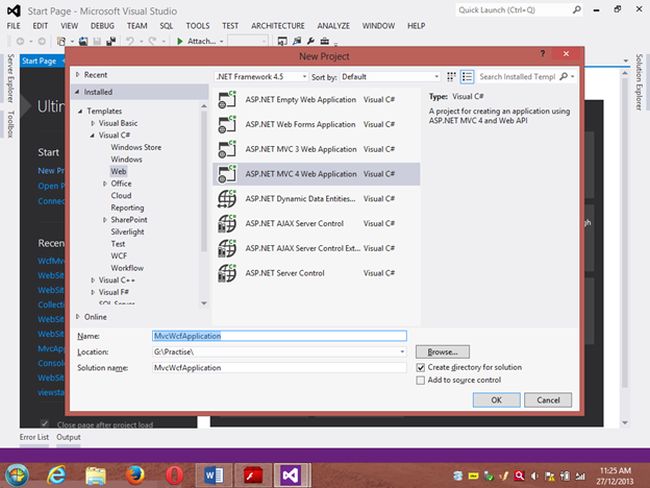Open the DEBUG menu

coord(102,26)
